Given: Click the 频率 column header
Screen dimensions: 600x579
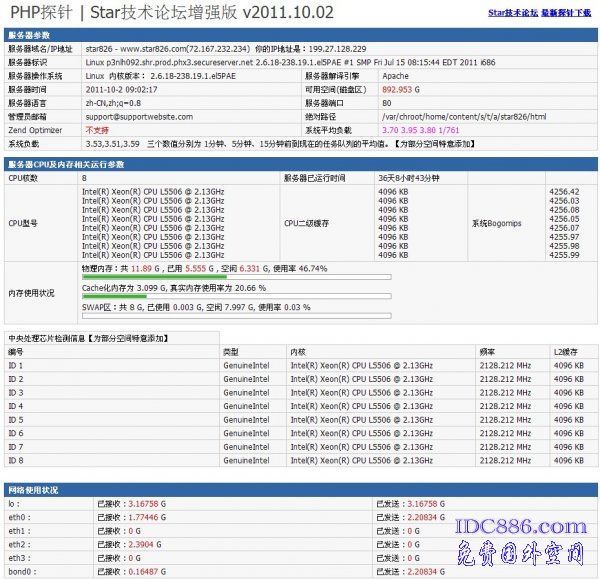Looking at the screenshot, I should point(487,352).
